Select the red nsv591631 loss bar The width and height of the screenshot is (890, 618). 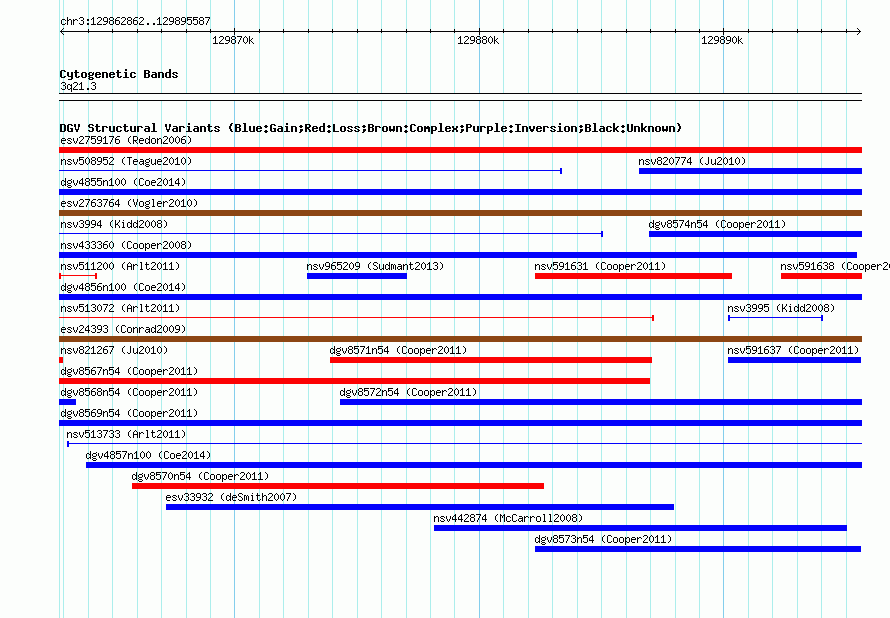tap(633, 276)
